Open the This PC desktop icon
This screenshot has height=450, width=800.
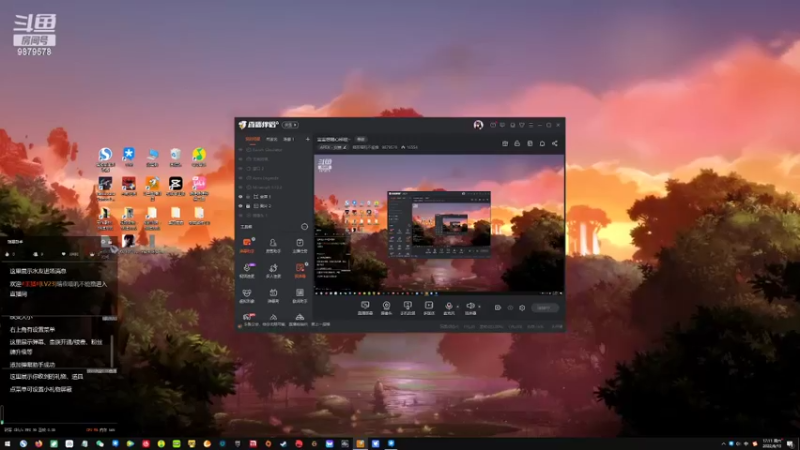coord(152,157)
